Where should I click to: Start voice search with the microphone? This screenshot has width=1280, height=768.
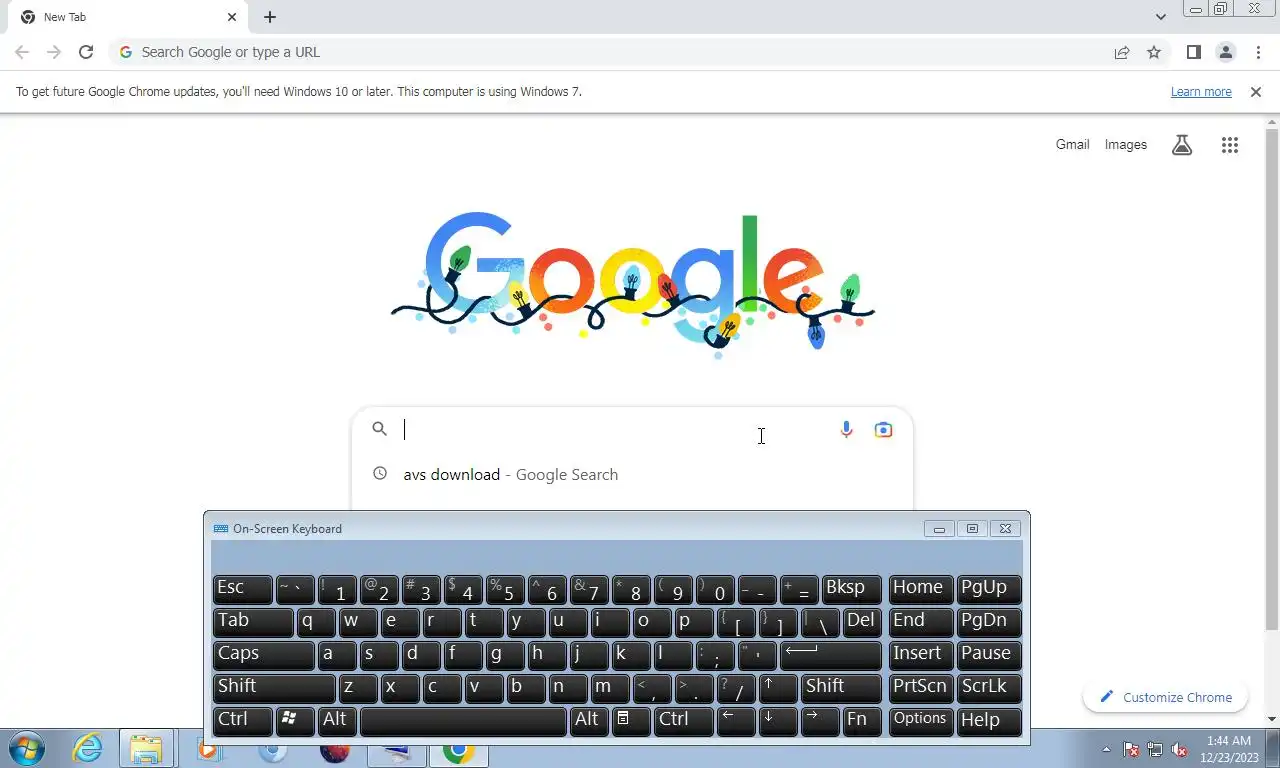coord(846,430)
